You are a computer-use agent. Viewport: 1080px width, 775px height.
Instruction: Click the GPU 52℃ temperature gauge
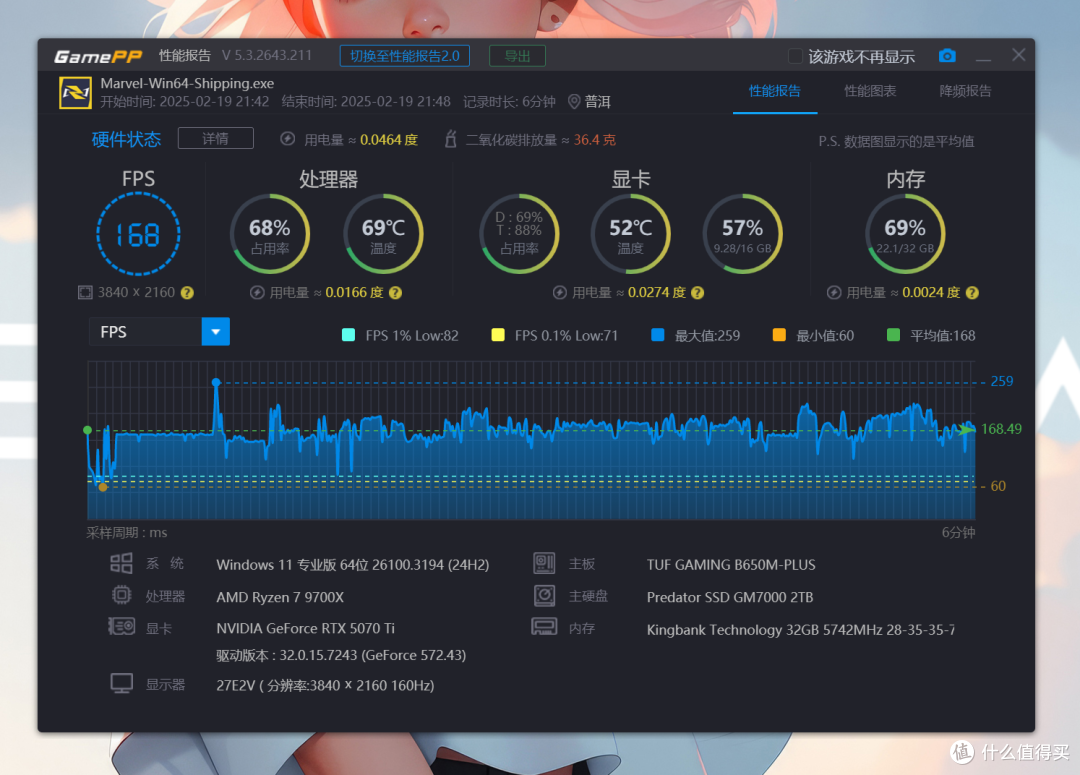(x=630, y=234)
